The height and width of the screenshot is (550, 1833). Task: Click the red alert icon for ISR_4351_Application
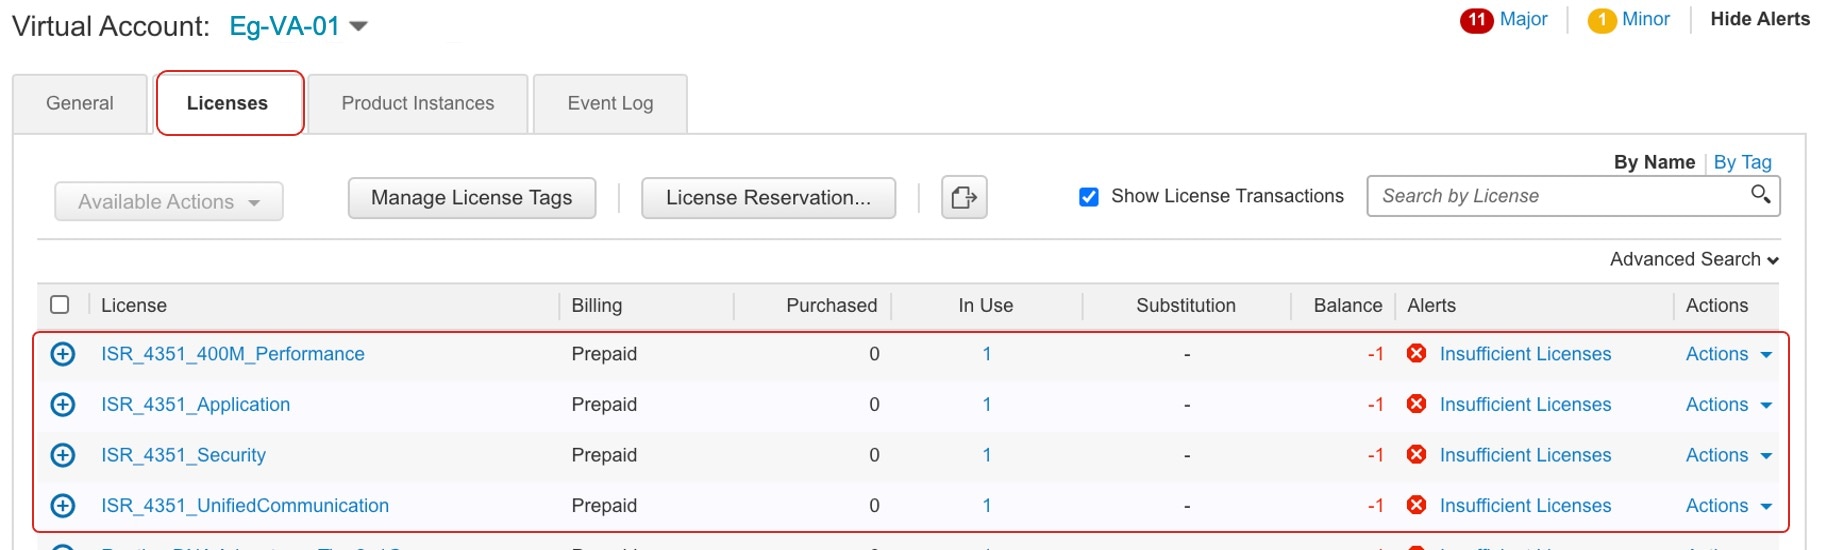pos(1416,404)
